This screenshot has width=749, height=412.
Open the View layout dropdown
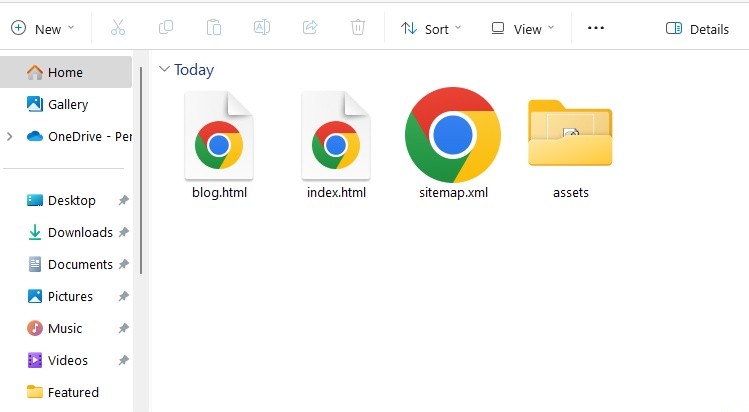pyautogui.click(x=523, y=29)
